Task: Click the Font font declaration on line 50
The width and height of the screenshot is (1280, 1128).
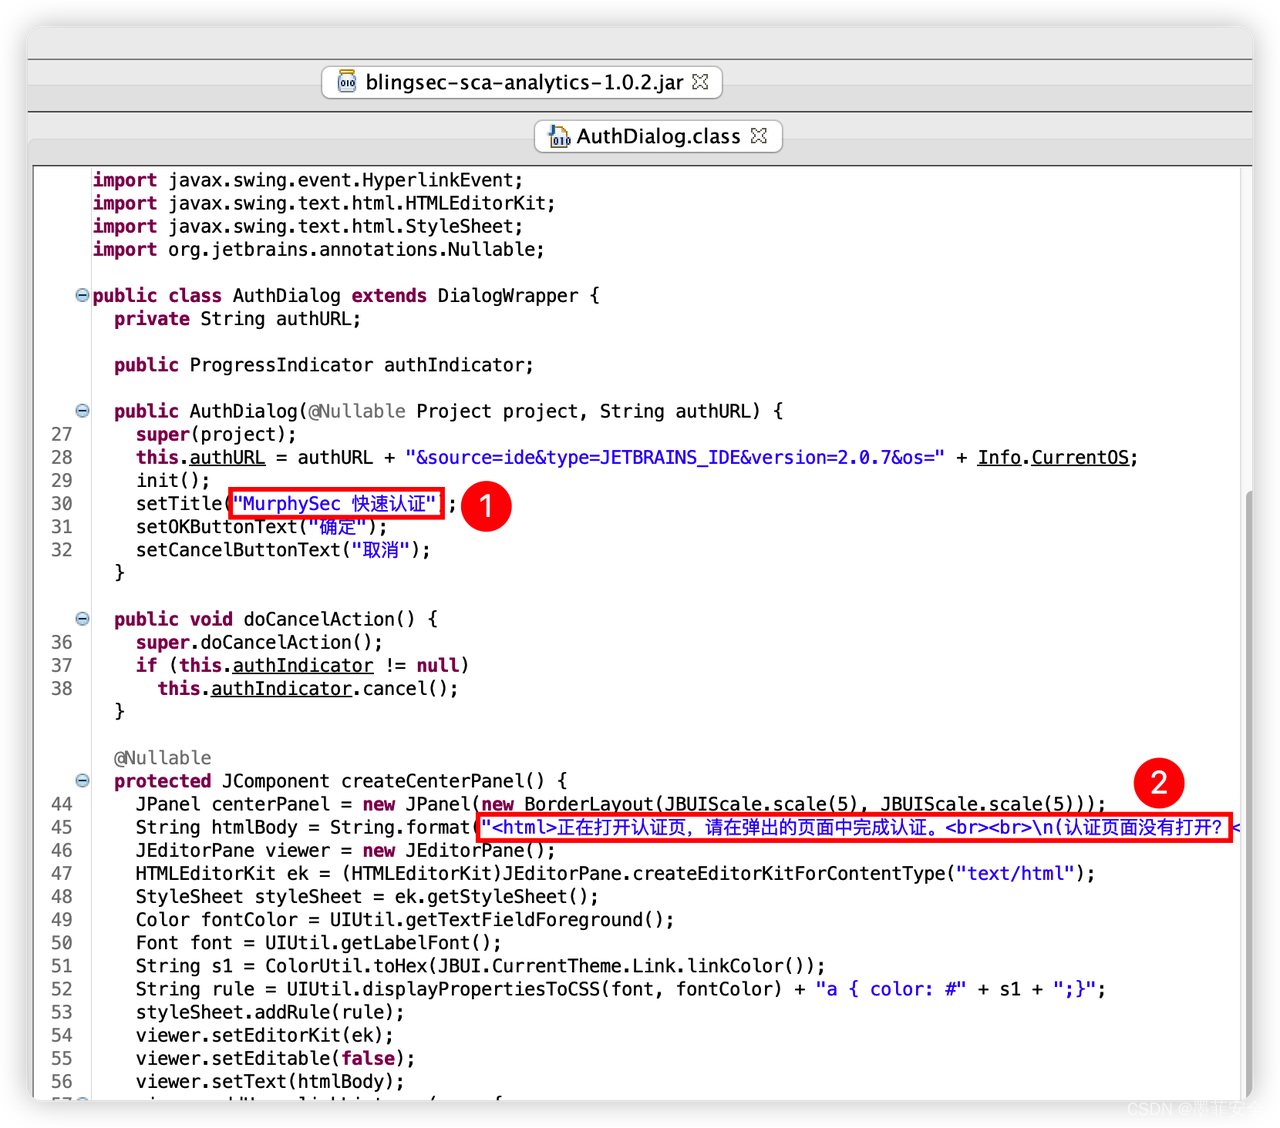Action: [x=319, y=943]
